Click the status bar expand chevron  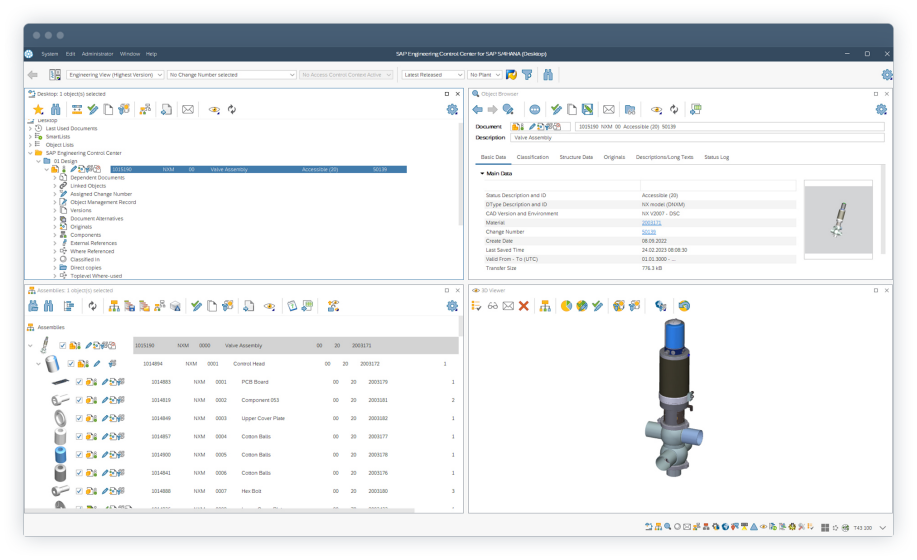click(x=882, y=527)
